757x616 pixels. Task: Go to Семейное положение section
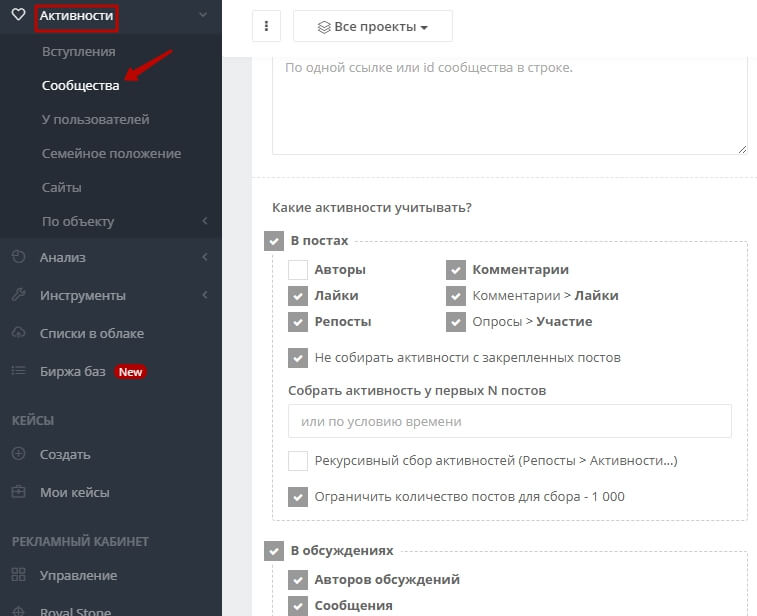111,153
